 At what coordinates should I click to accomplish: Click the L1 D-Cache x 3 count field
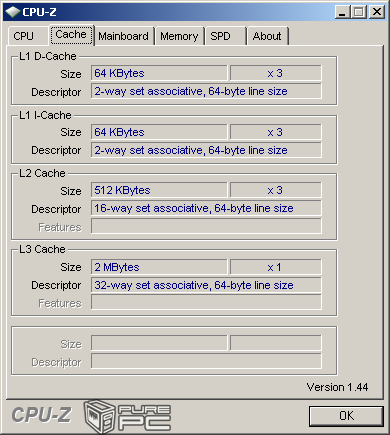coord(276,73)
